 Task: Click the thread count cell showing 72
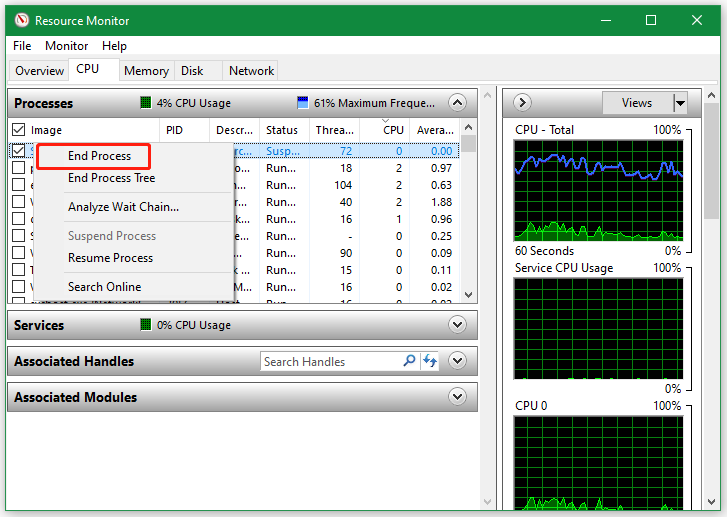346,151
